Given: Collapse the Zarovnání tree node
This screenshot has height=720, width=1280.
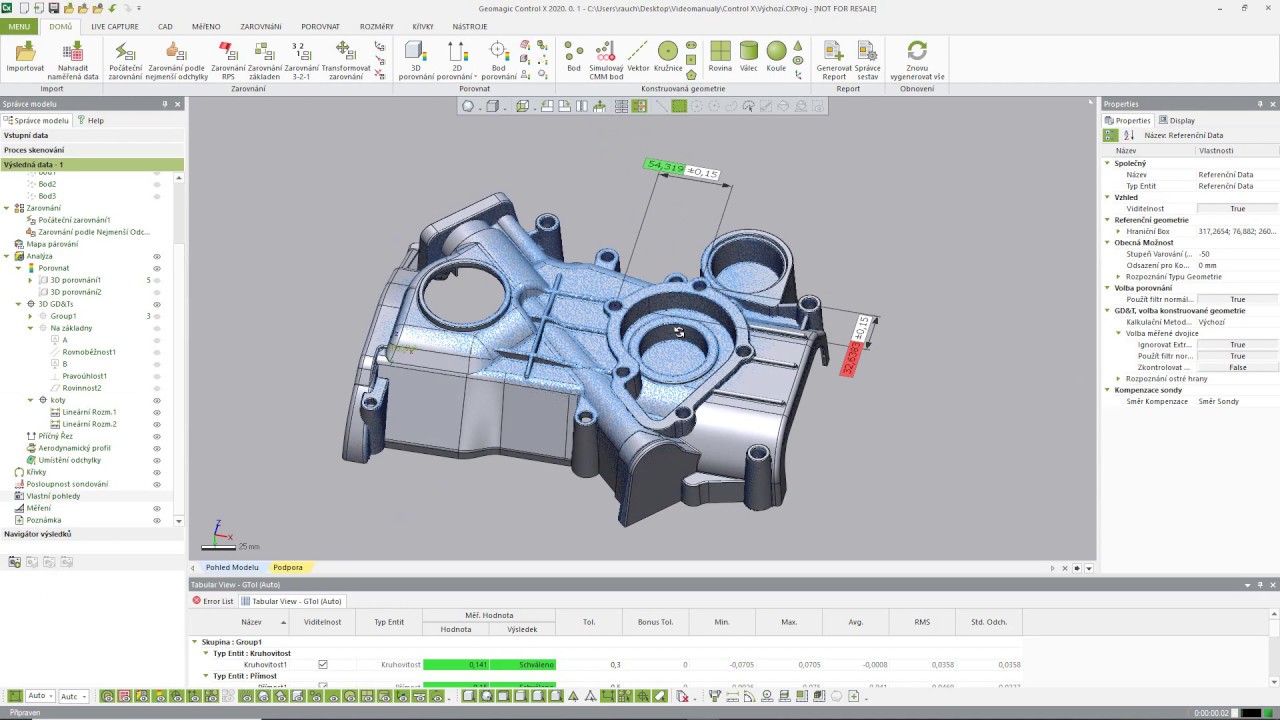Looking at the screenshot, I should pyautogui.click(x=7, y=208).
